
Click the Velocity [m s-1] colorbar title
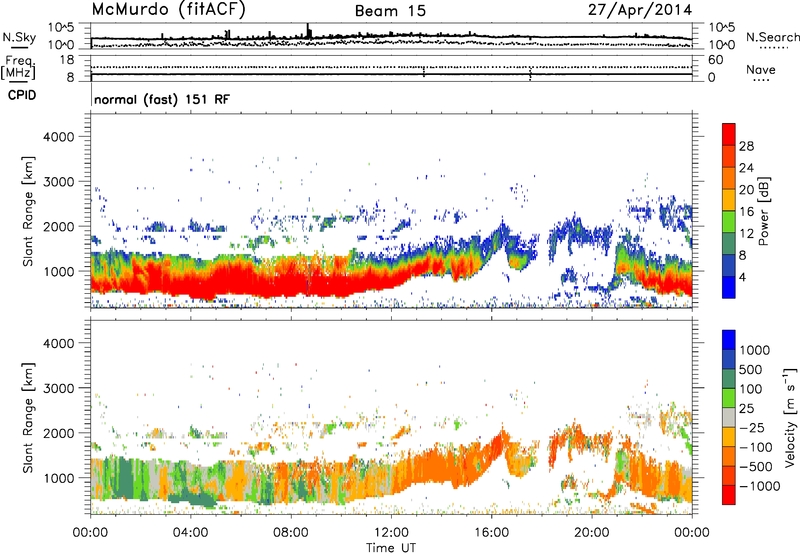tap(790, 417)
